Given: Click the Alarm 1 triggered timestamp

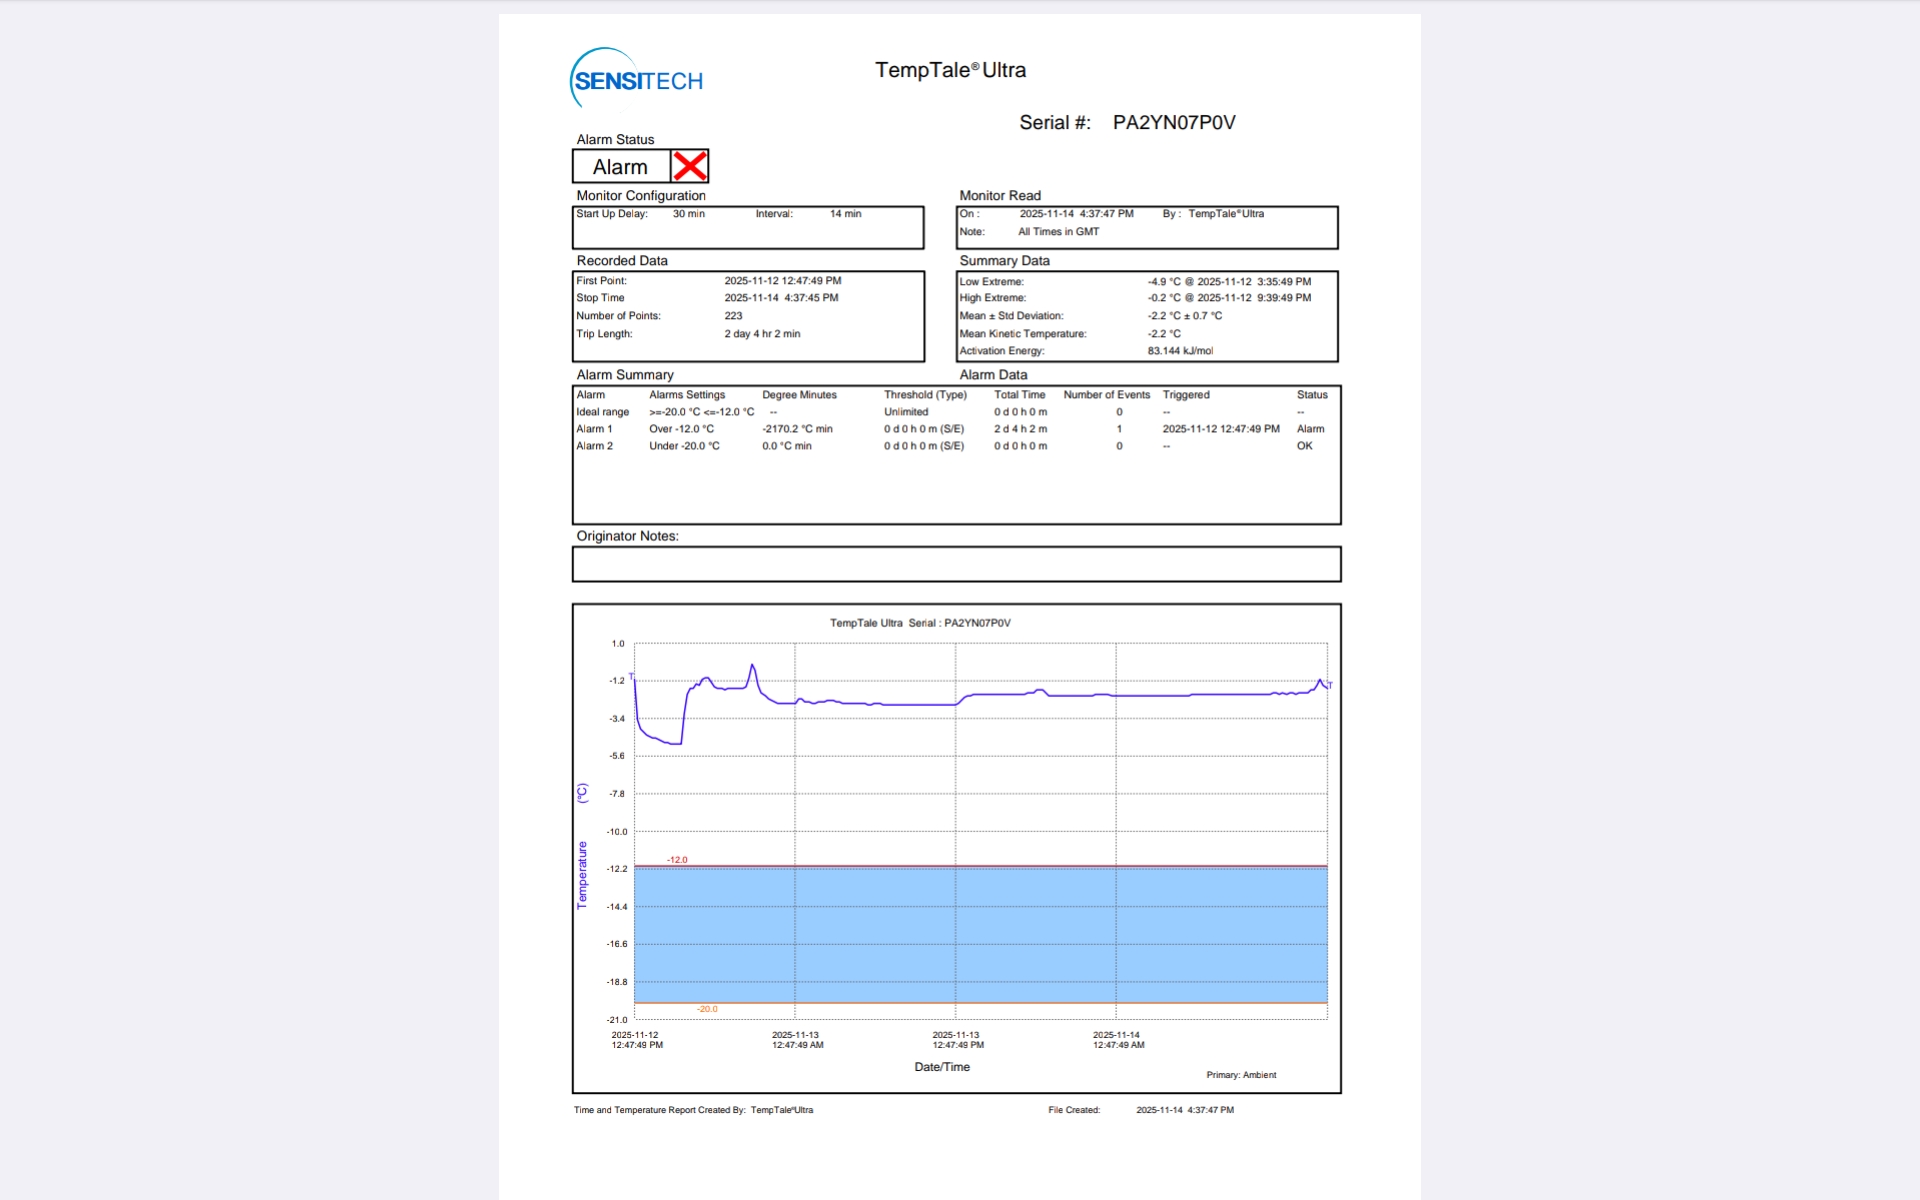Looking at the screenshot, I should point(1220,429).
